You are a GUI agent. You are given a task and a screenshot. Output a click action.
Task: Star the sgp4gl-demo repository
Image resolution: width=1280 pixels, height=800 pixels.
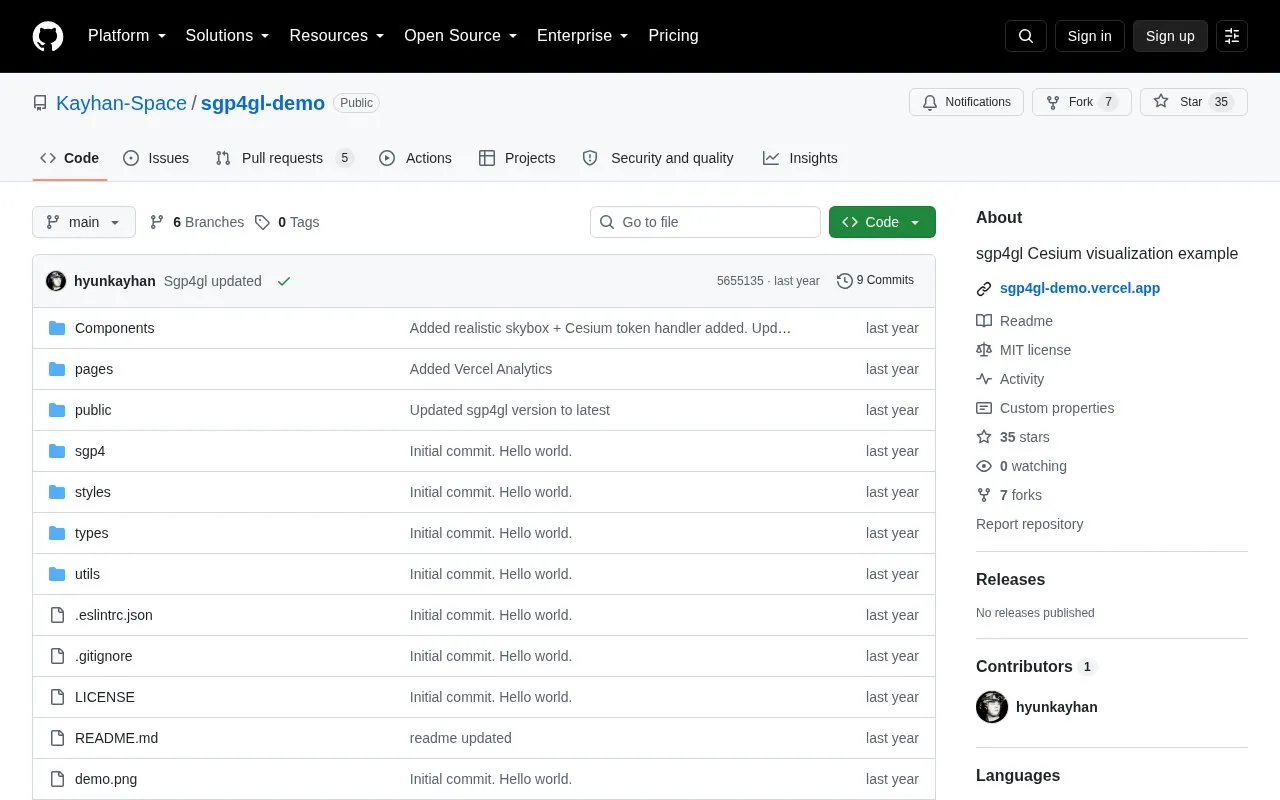pyautogui.click(x=1193, y=102)
